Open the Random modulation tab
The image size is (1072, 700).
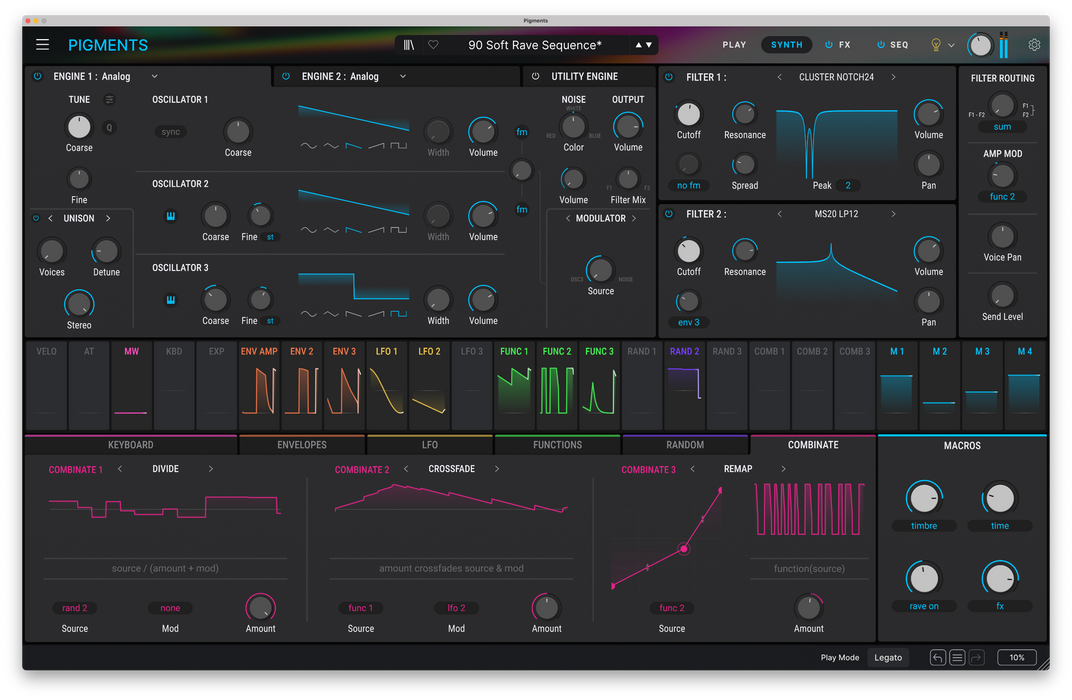[685, 445]
